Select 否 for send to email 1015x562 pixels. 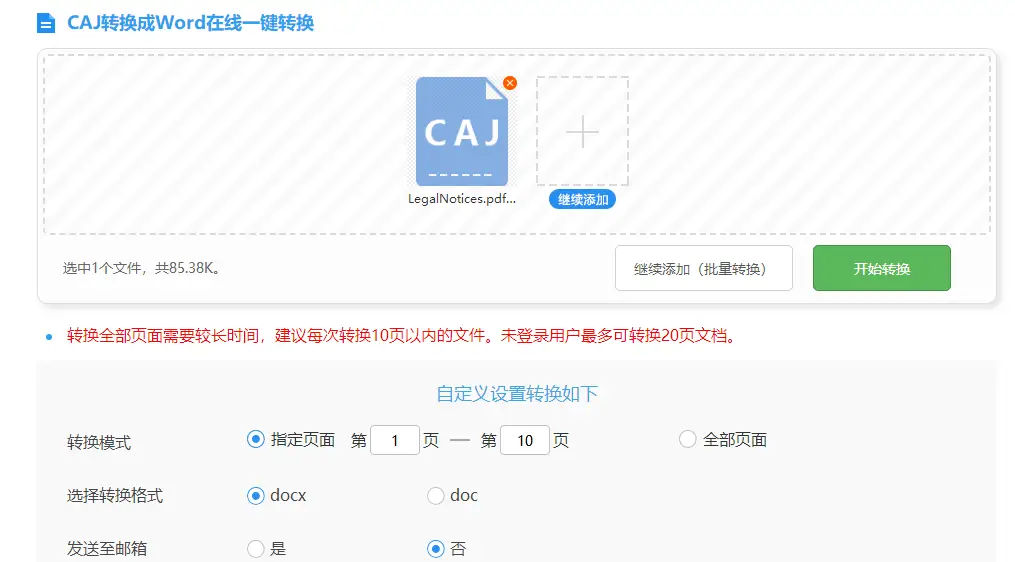coord(436,549)
